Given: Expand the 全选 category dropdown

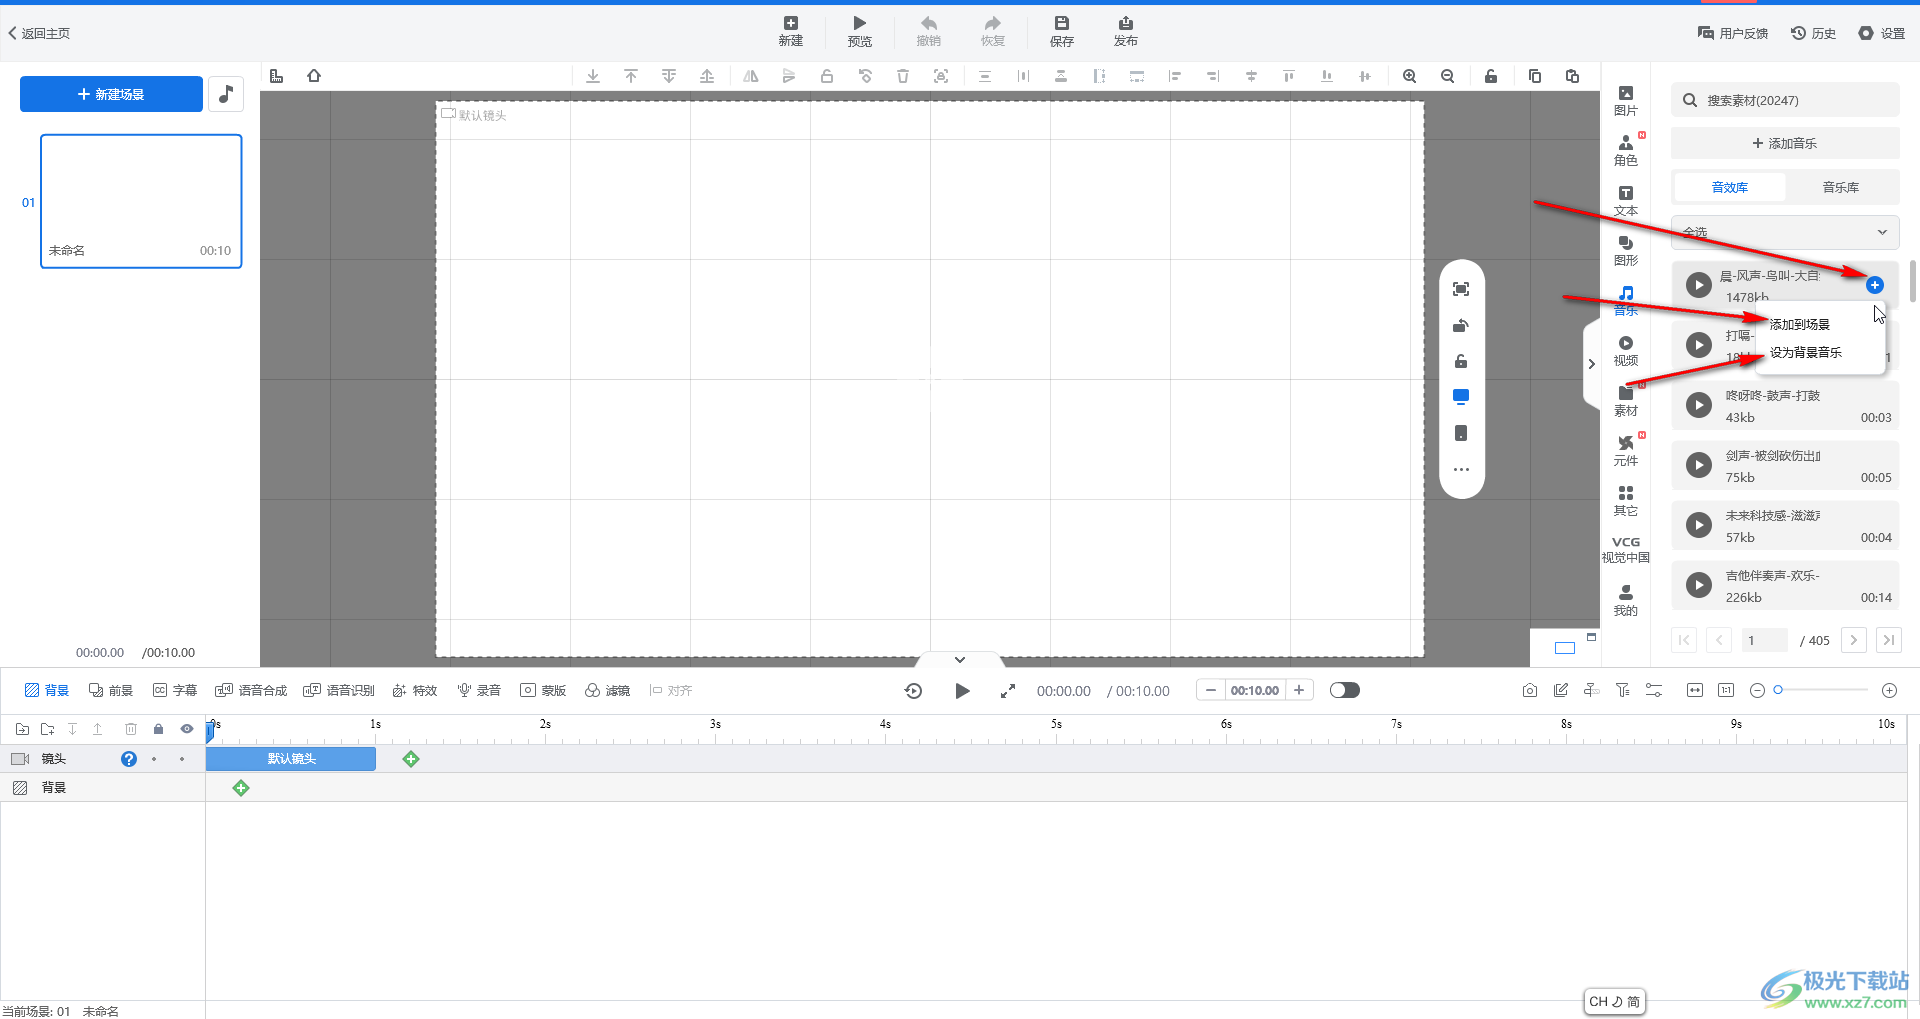Looking at the screenshot, I should pos(1785,232).
